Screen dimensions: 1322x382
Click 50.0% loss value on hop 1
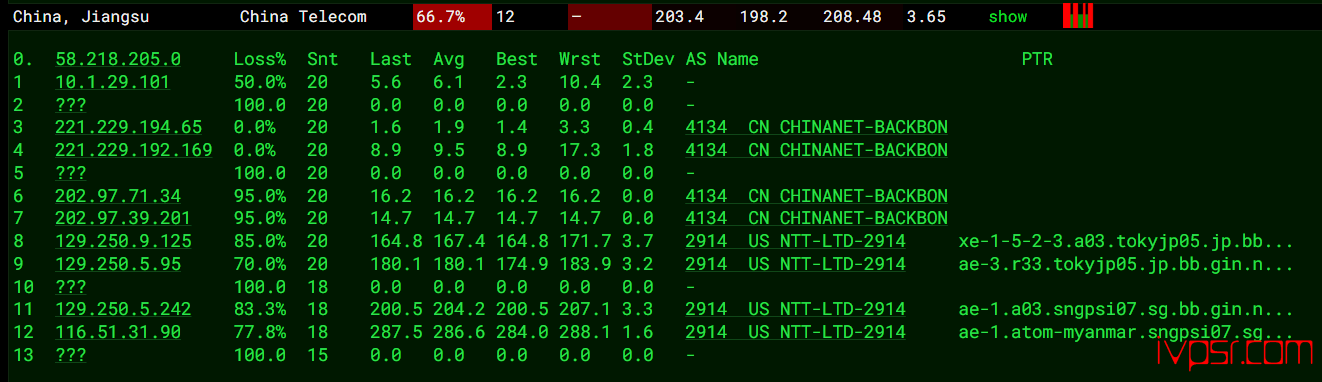[259, 82]
